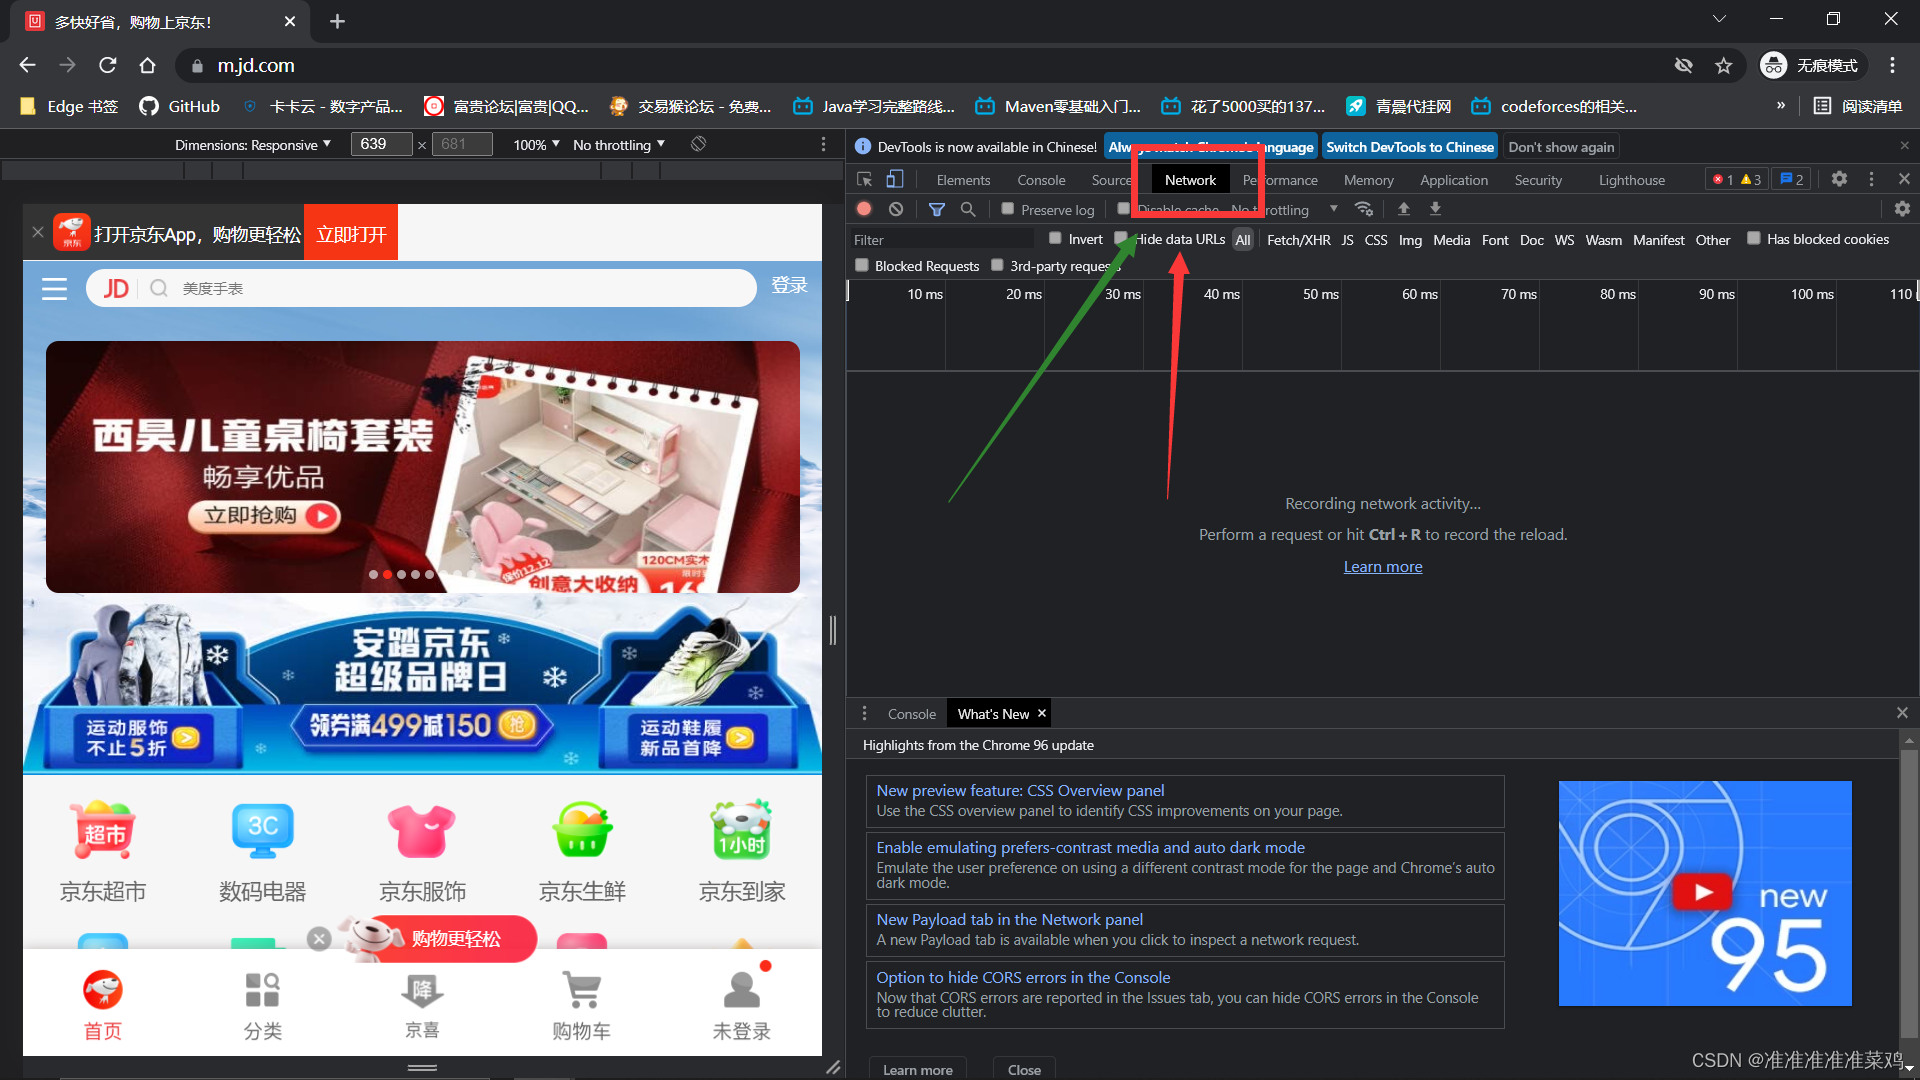Open 数码电器 category icon

(x=263, y=830)
